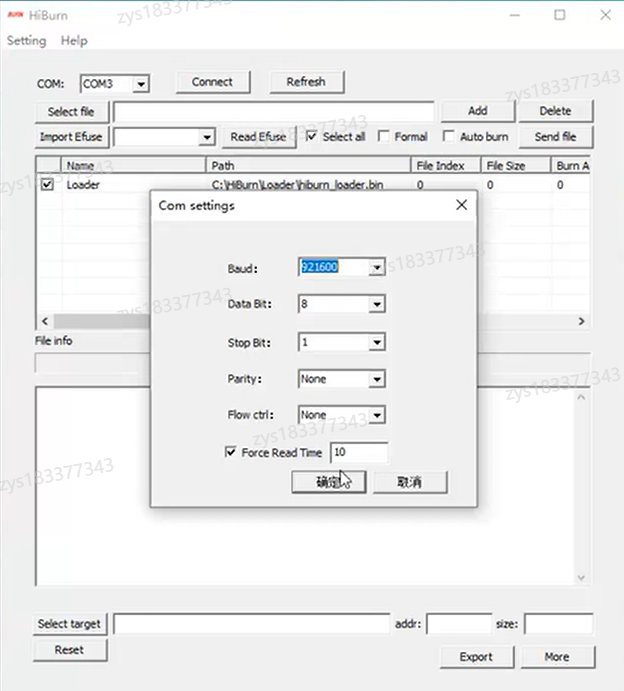The width and height of the screenshot is (624, 691).
Task: Uncheck the Loader row checkbox
Action: pyautogui.click(x=47, y=185)
